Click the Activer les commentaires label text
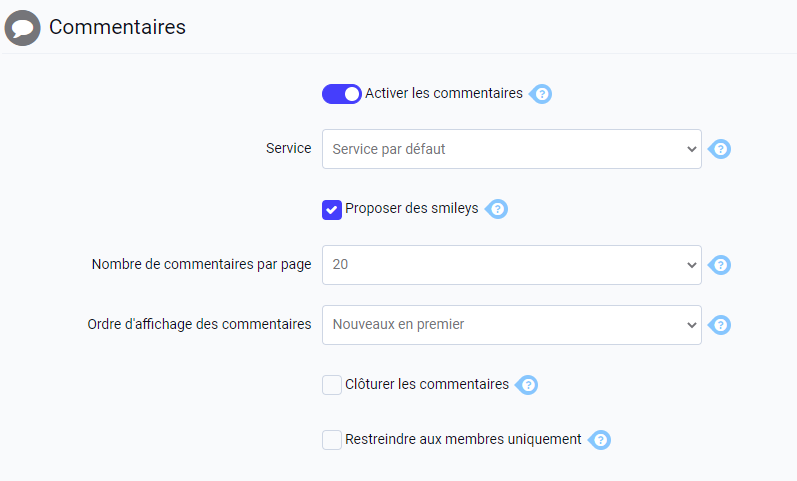This screenshot has height=481, width=797. (444, 94)
